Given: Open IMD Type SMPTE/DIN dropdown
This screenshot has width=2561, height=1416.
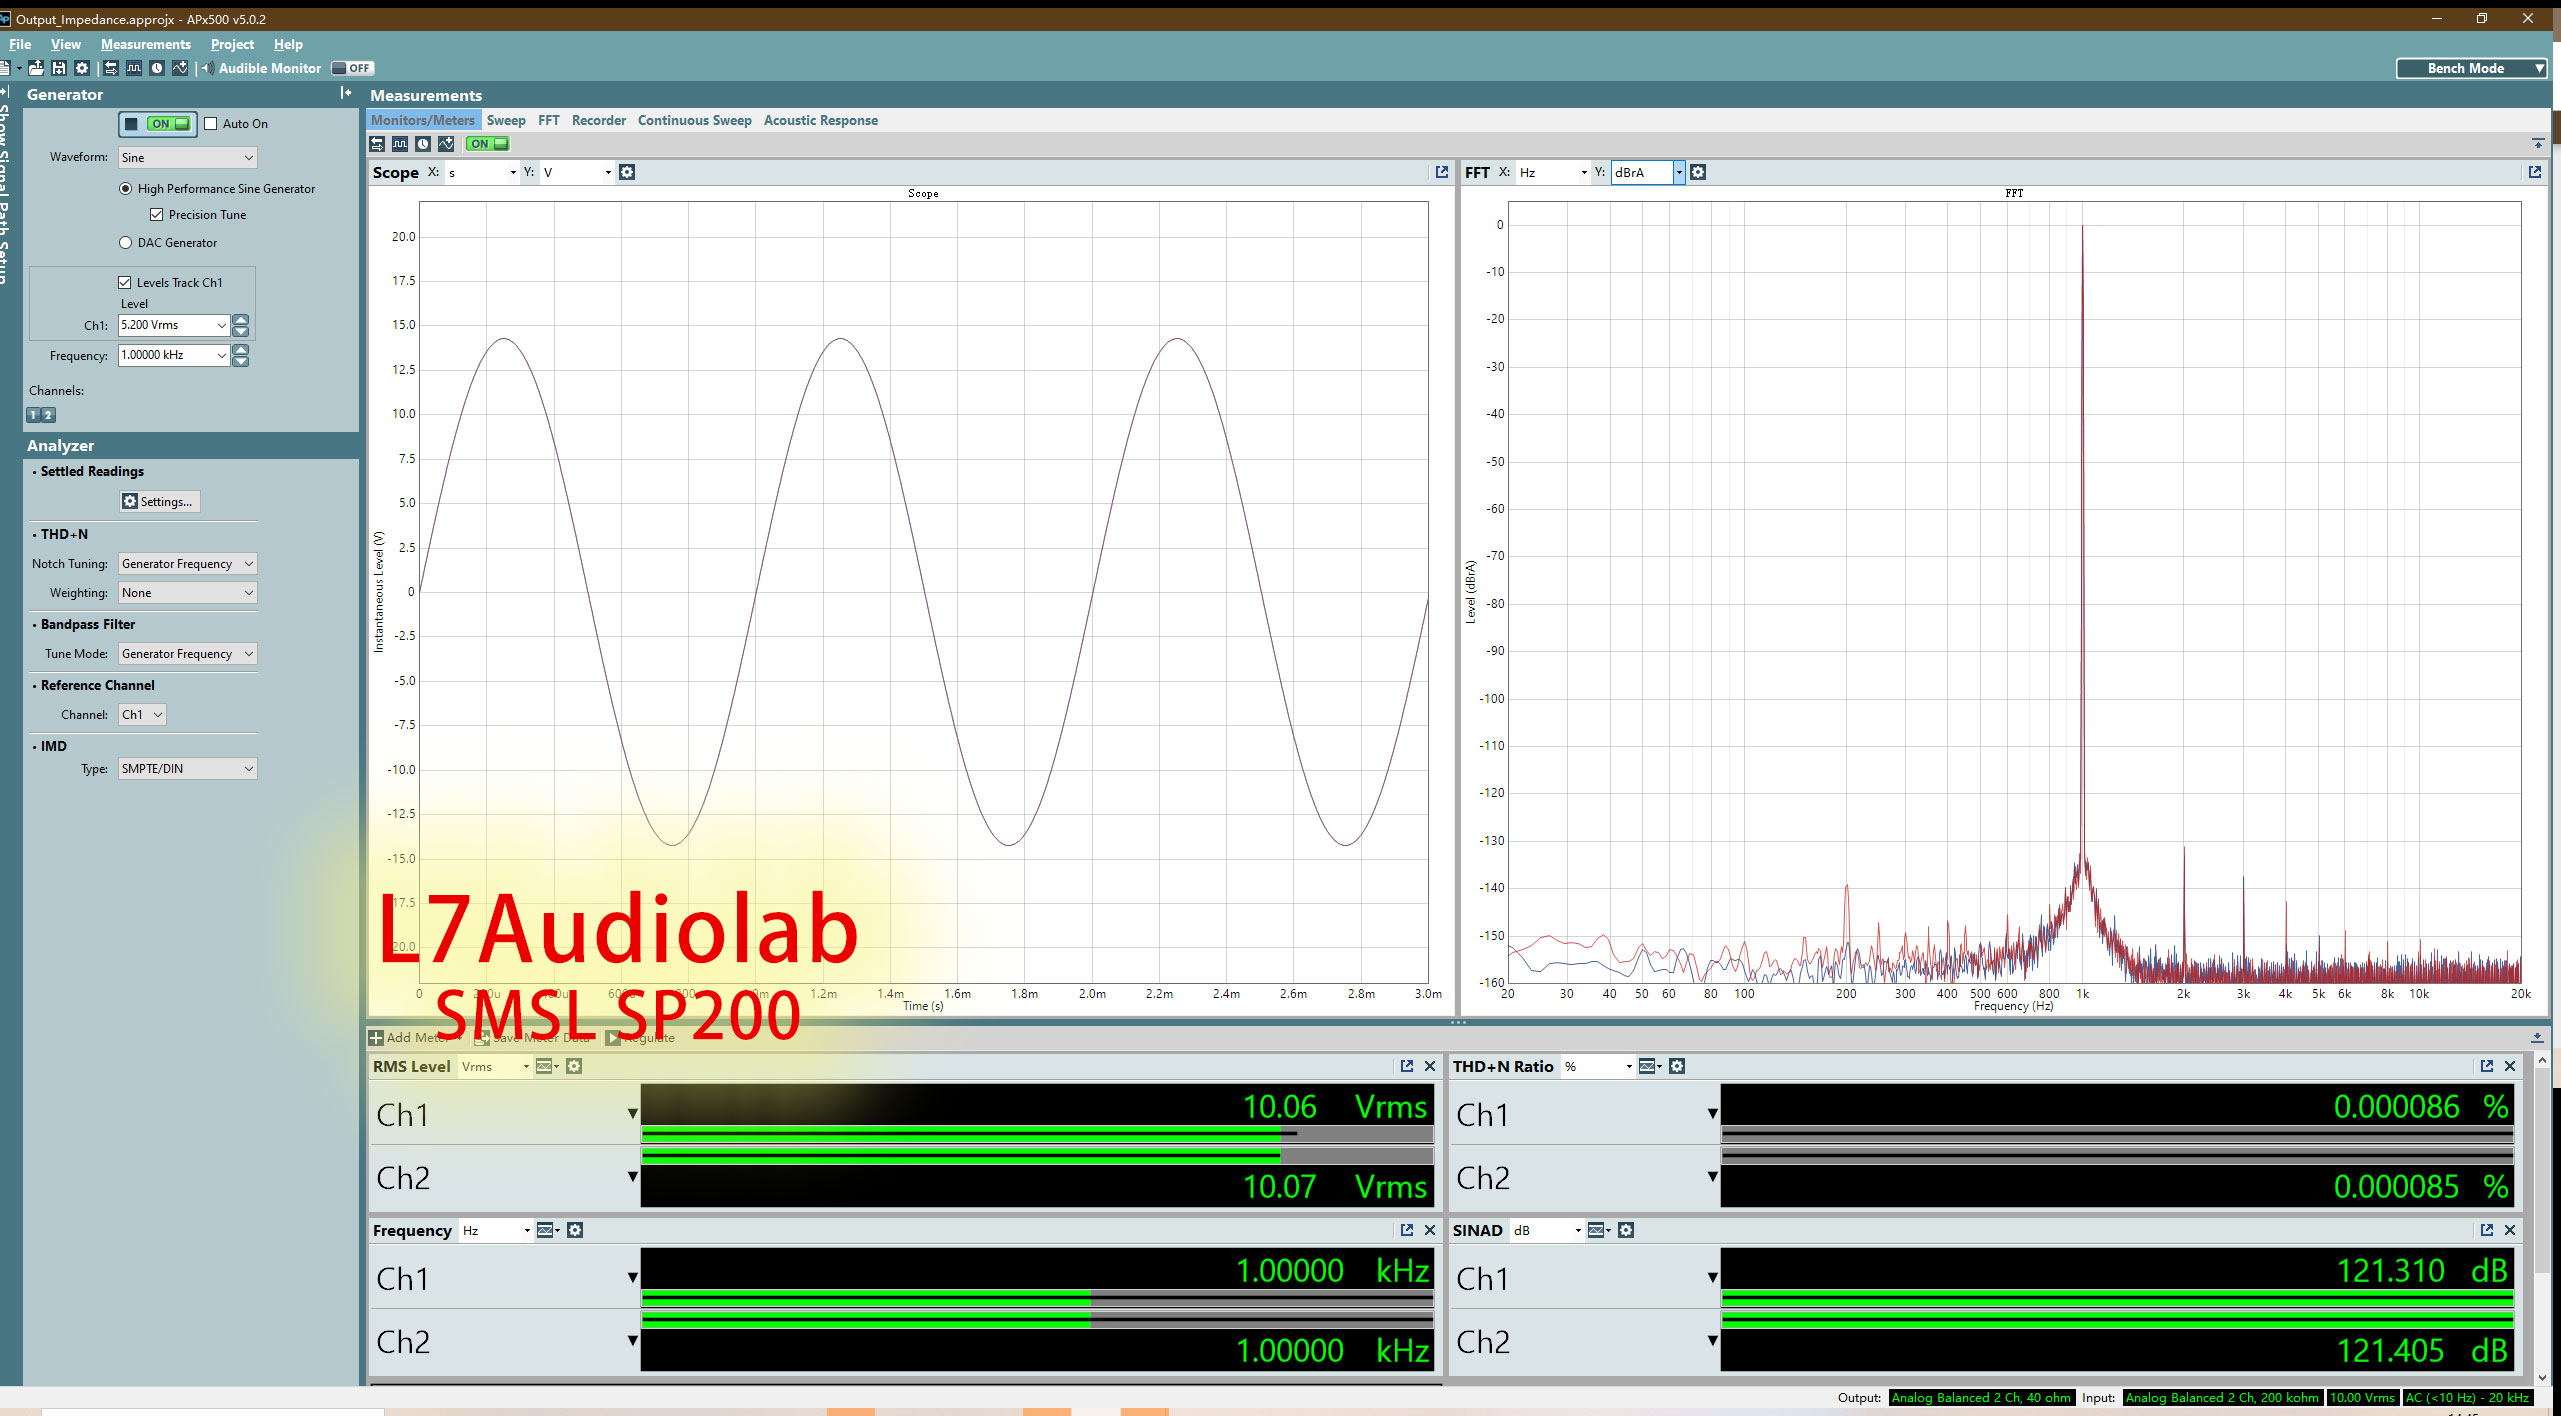Looking at the screenshot, I should tap(188, 769).
